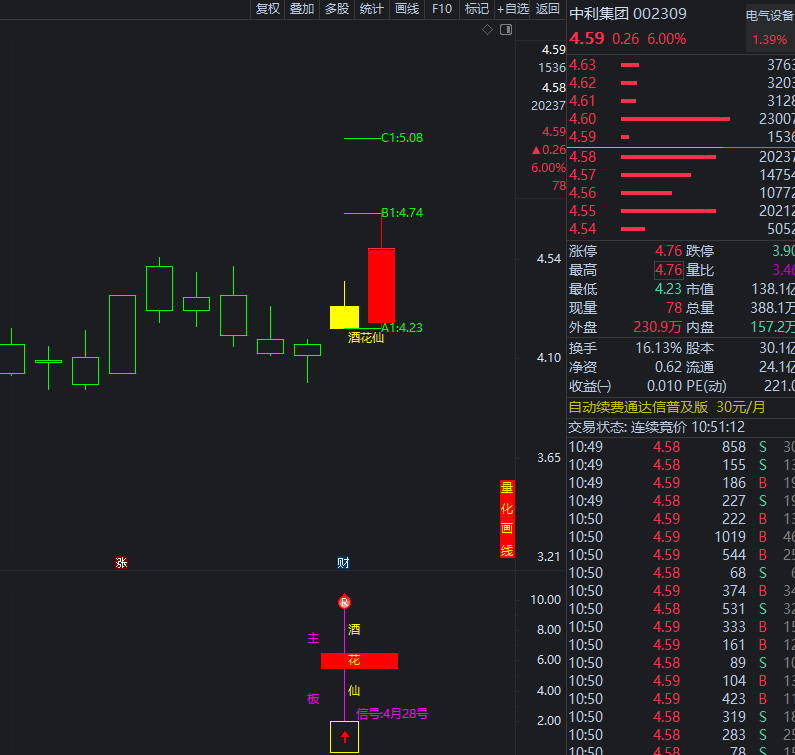795x755 pixels.
Task: Open the 叠加 overlay option
Action: (x=301, y=9)
